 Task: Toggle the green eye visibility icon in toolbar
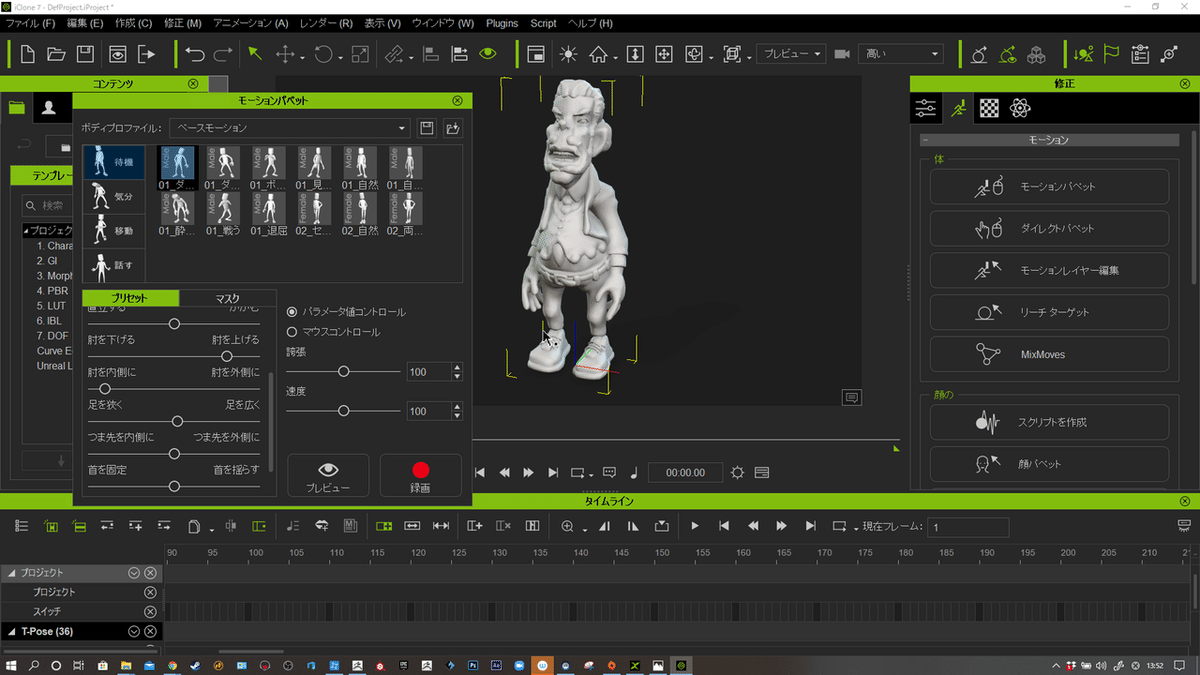pyautogui.click(x=487, y=54)
